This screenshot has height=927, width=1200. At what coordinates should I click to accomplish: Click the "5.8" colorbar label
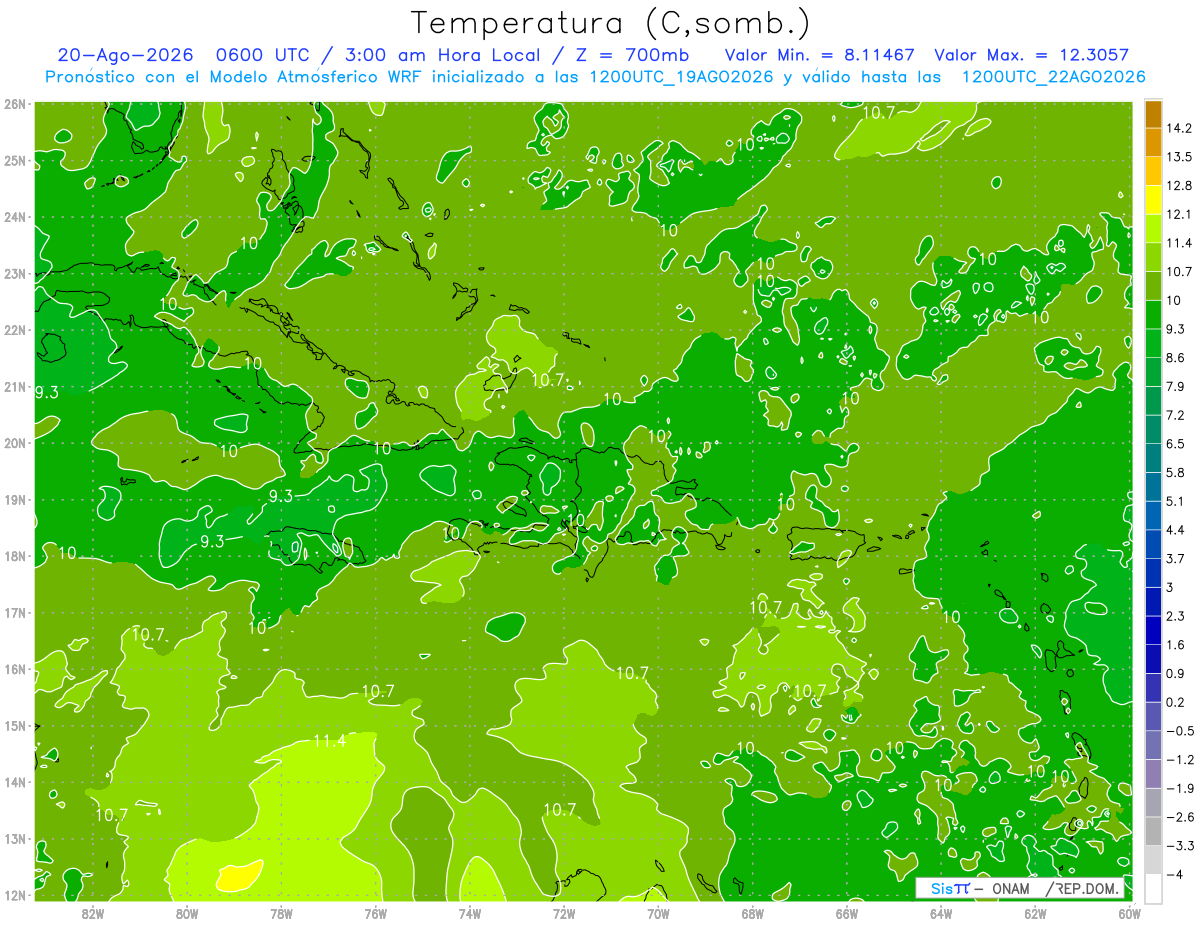[x=1176, y=472]
